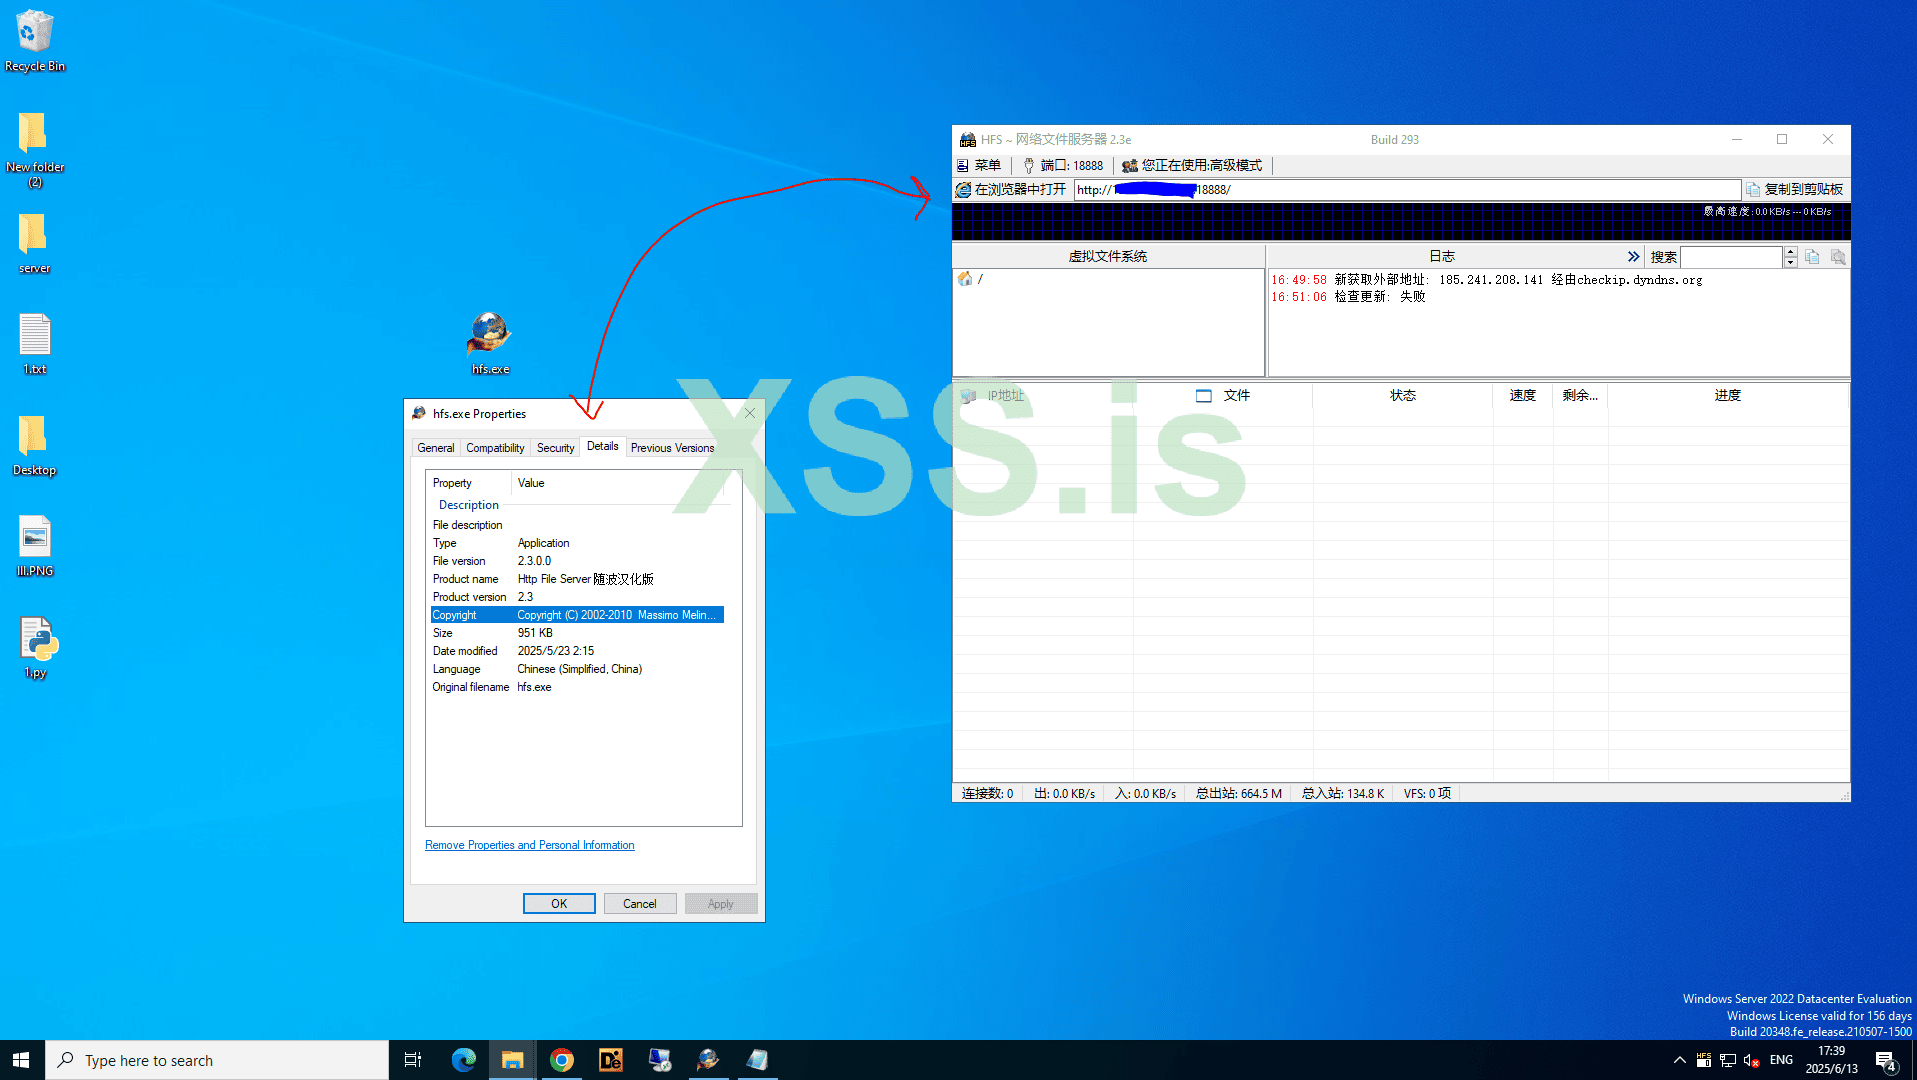The width and height of the screenshot is (1917, 1080).
Task: Select the New folder (2) desktop icon
Action: point(35,149)
